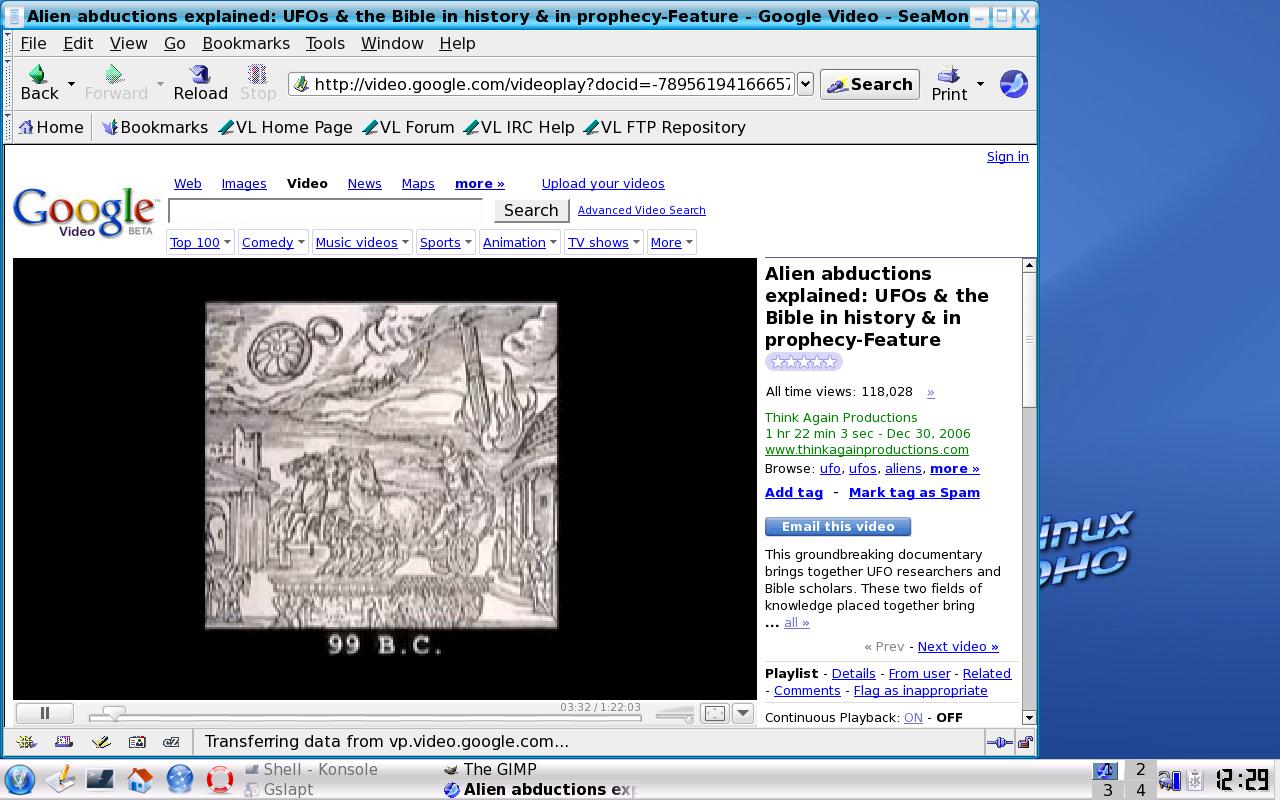Screen dimensions: 1280x800
Task: Open Navigator from the status bar component icons
Action: tap(27, 742)
